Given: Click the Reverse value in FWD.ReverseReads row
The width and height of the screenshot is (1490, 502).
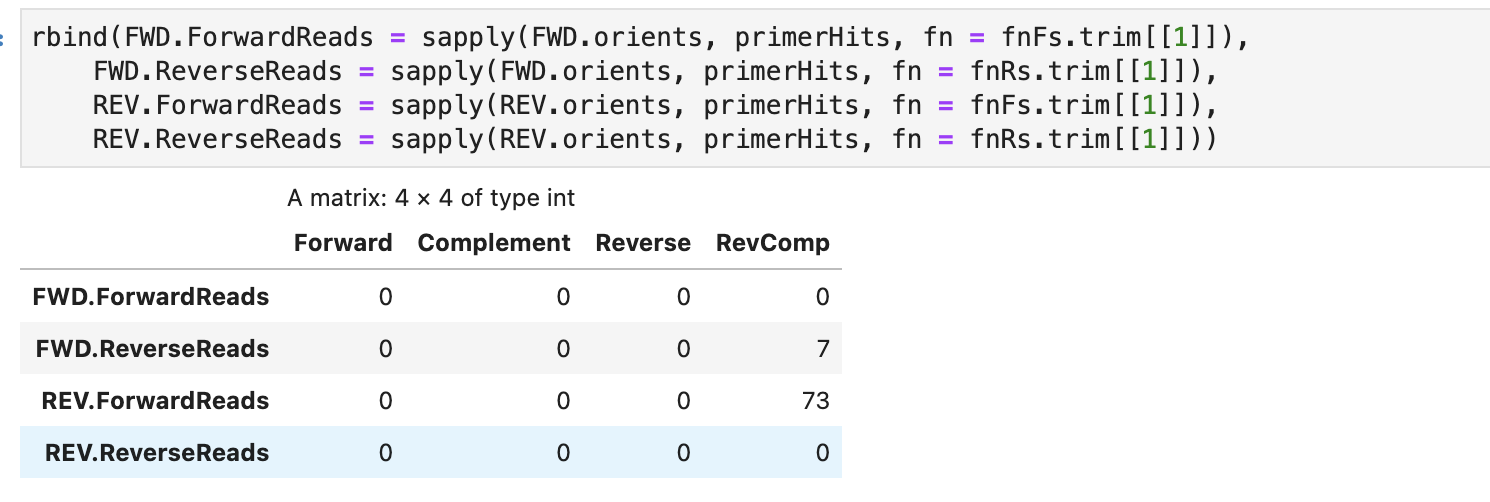Looking at the screenshot, I should point(684,349).
